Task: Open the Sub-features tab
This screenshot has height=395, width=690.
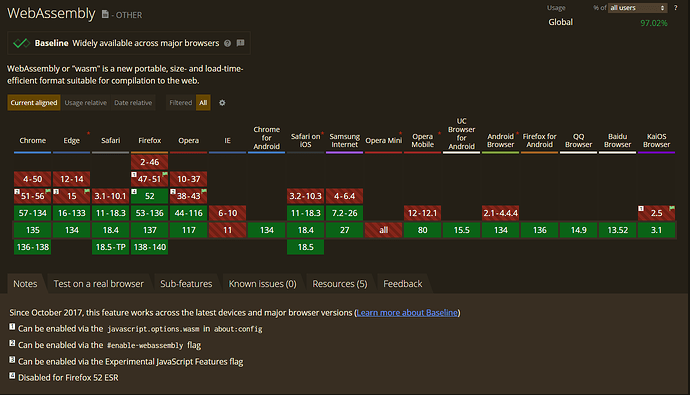Action: (186, 284)
